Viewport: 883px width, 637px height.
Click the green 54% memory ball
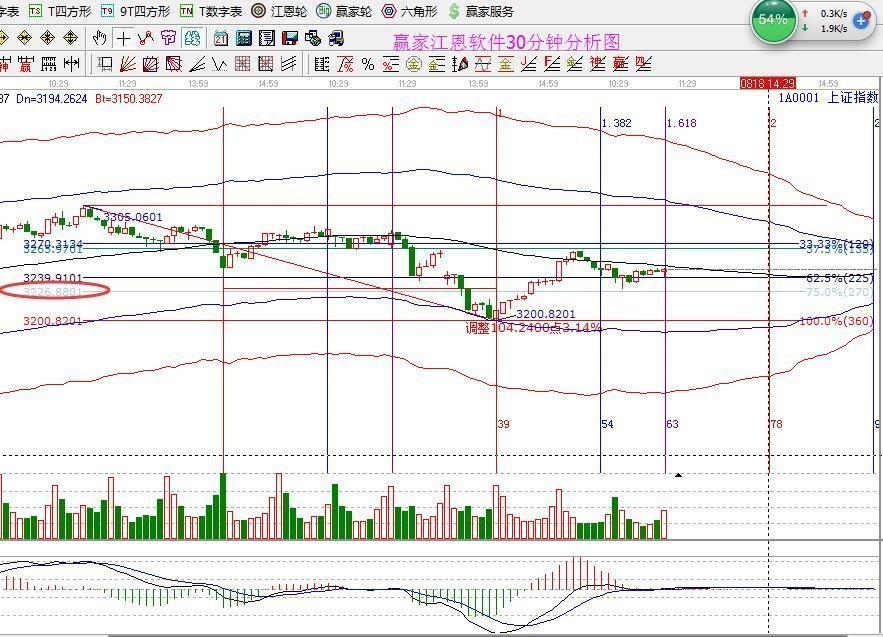click(x=773, y=20)
